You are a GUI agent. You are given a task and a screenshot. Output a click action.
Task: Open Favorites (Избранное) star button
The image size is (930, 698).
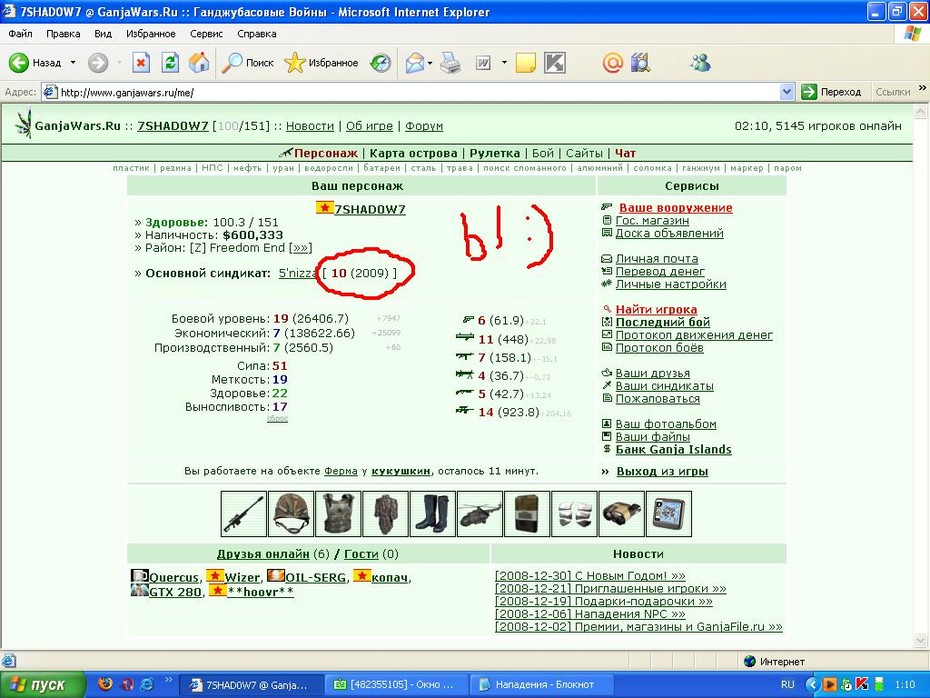tap(321, 62)
